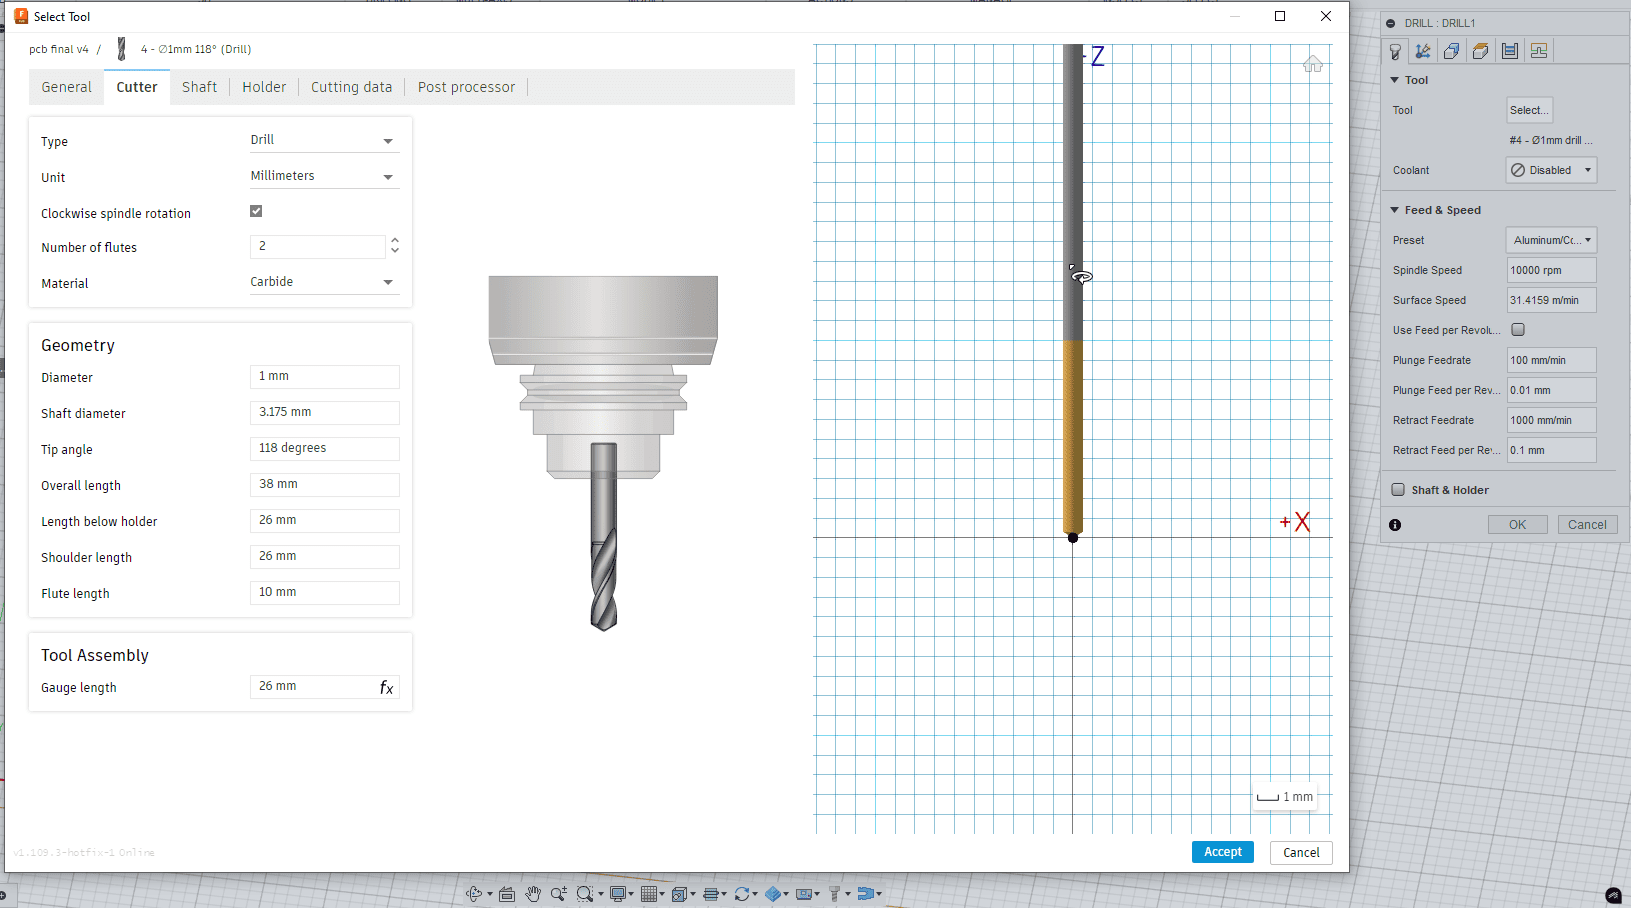Click the blue clamp icon in navigation bar

pyautogui.click(x=865, y=894)
